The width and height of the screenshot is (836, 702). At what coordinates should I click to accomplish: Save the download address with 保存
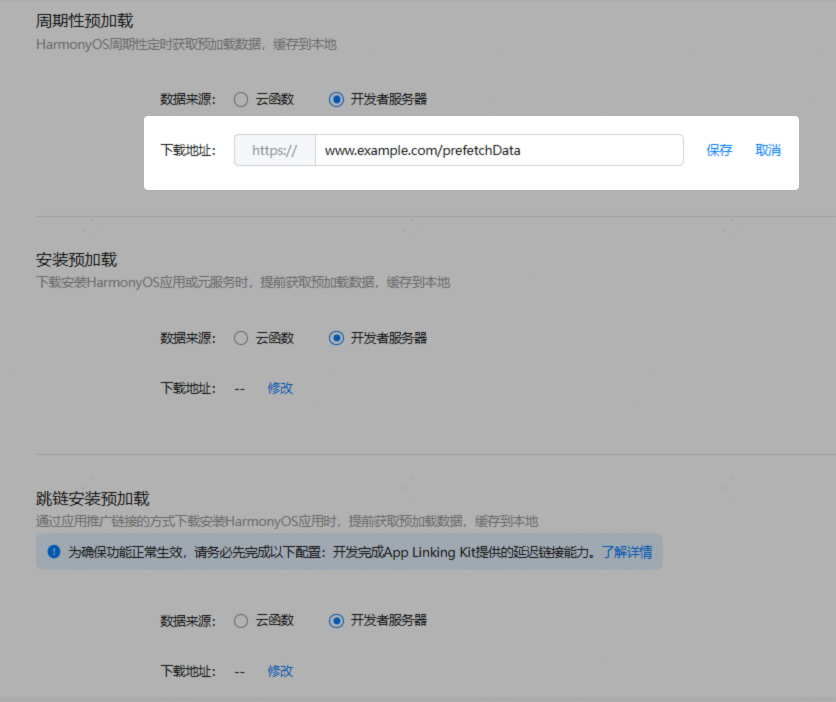coord(719,151)
